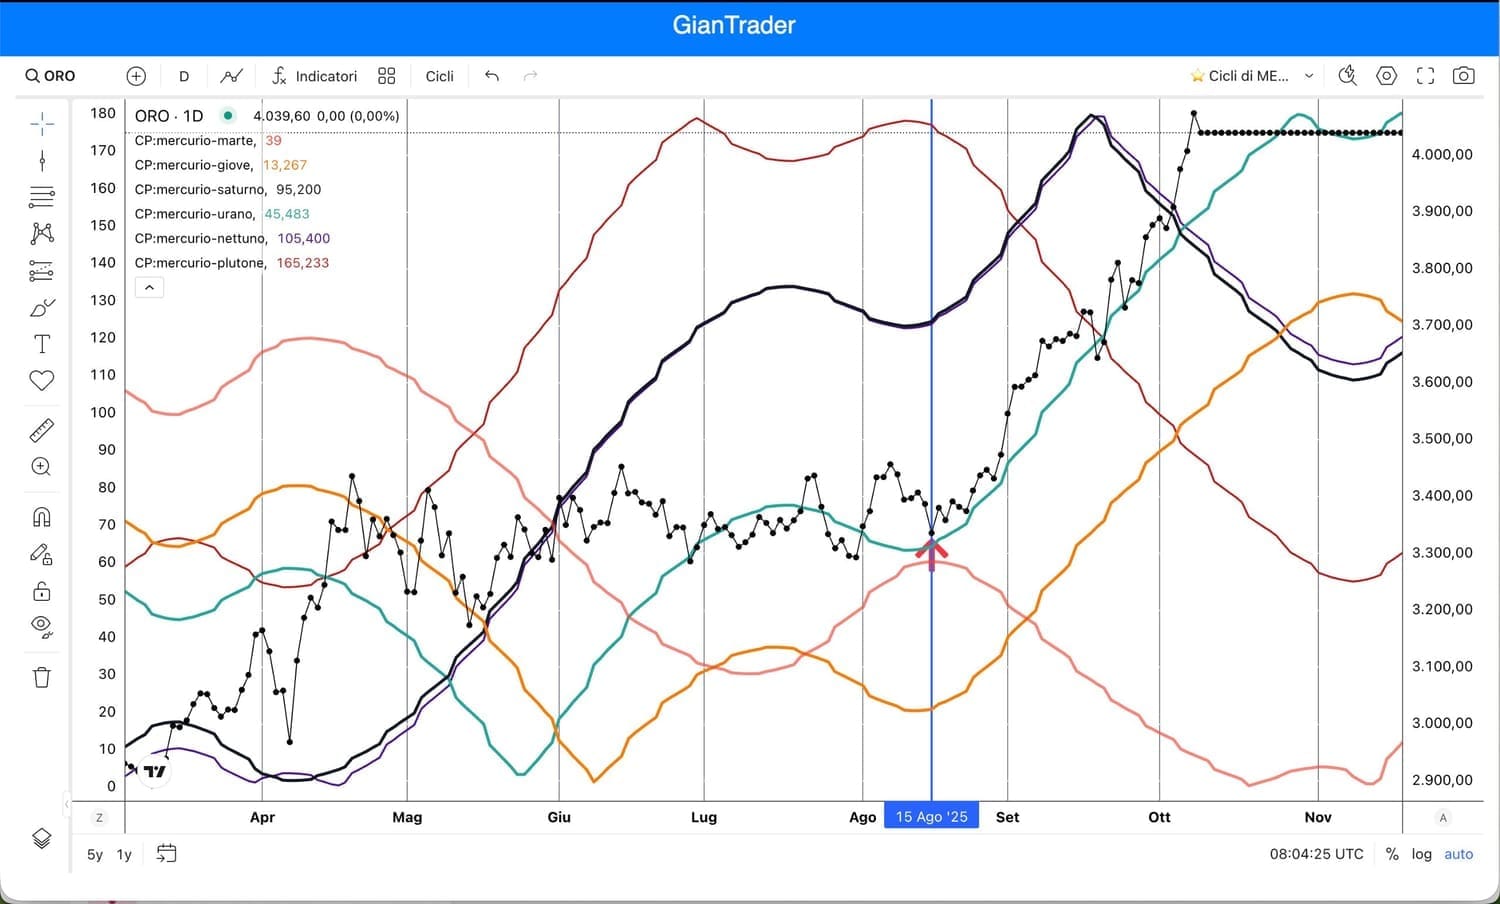Search symbol ORO
Image resolution: width=1500 pixels, height=904 pixels.
(x=51, y=76)
